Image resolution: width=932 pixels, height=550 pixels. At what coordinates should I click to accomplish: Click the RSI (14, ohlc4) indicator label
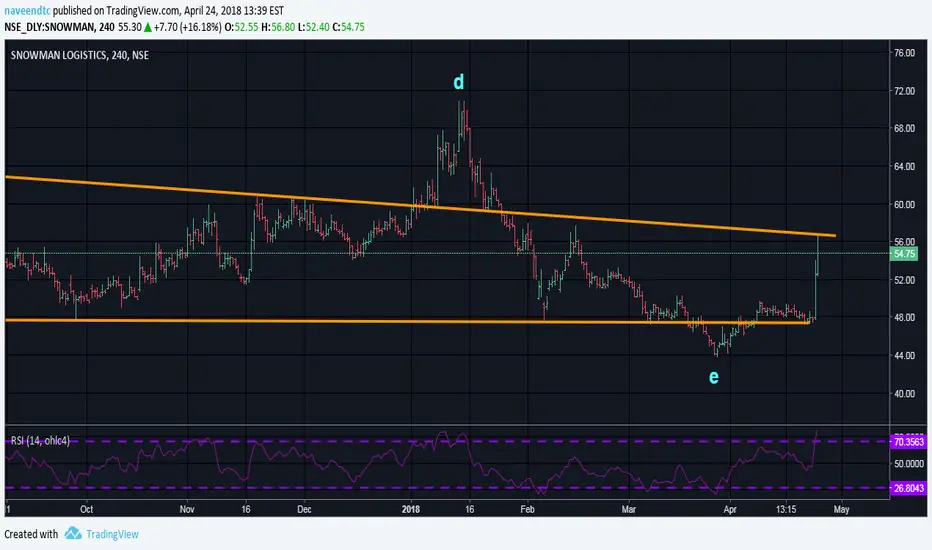[40, 441]
